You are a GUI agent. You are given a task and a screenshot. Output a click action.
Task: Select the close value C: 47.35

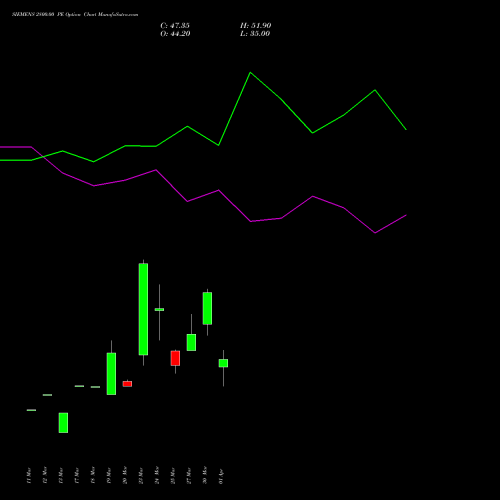[x=175, y=26]
